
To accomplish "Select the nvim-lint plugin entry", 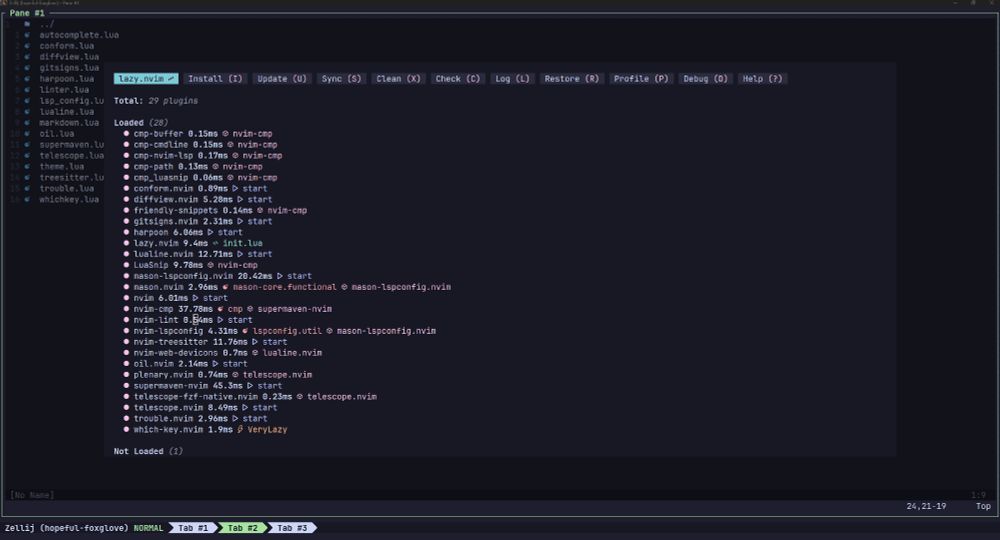I will tap(156, 319).
